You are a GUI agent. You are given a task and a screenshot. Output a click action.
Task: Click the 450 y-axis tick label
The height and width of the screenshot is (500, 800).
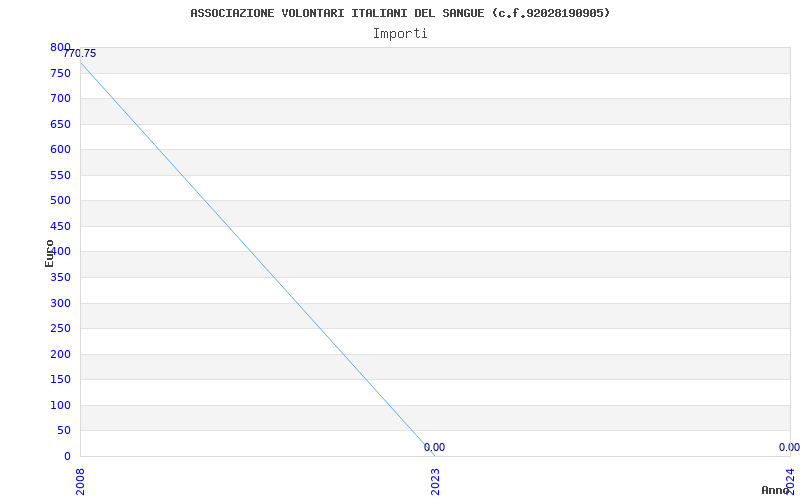[x=60, y=227]
